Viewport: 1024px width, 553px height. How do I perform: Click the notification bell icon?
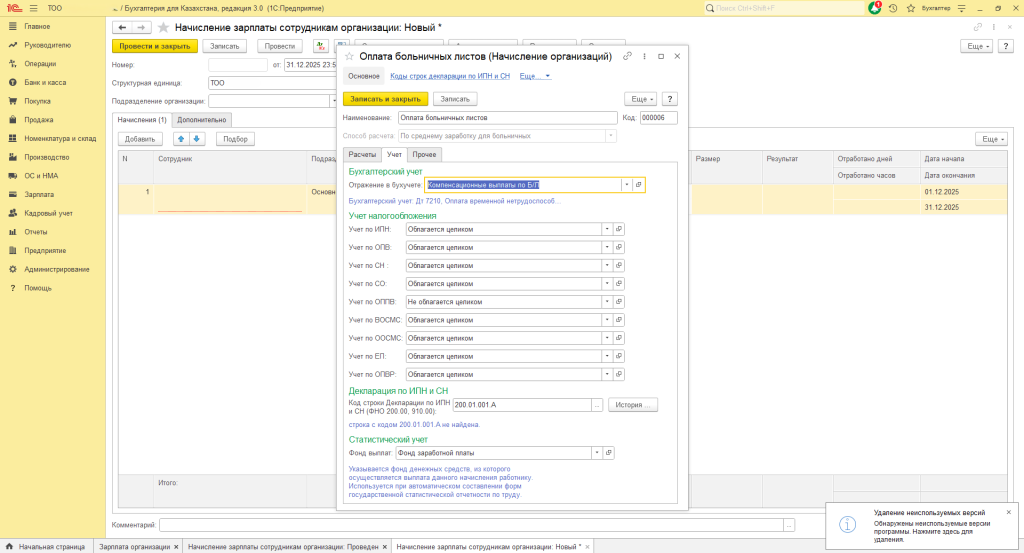[x=876, y=8]
